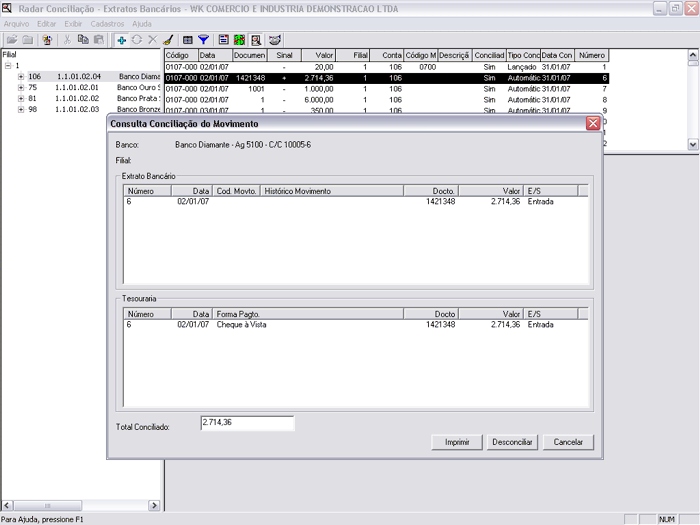Click the Cancelar button in dialog
700x525 pixels.
click(x=568, y=442)
